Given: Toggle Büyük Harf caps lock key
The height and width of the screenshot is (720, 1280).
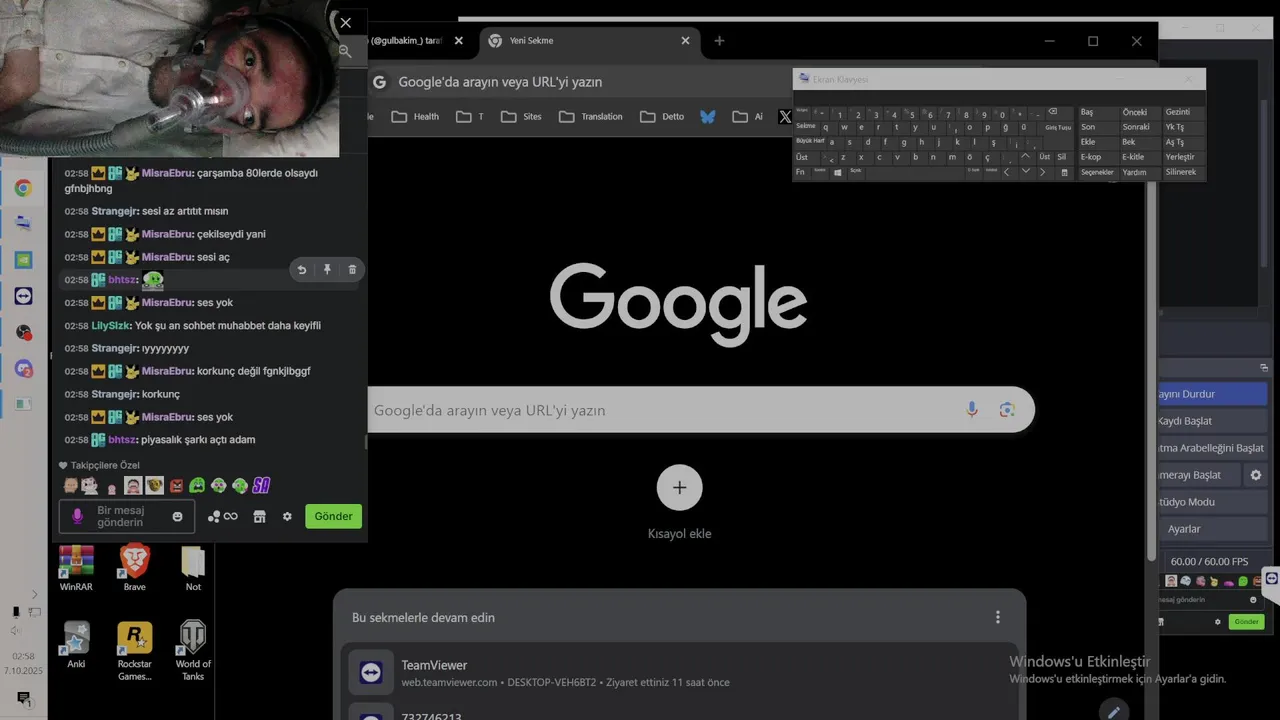Looking at the screenshot, I should [809, 142].
